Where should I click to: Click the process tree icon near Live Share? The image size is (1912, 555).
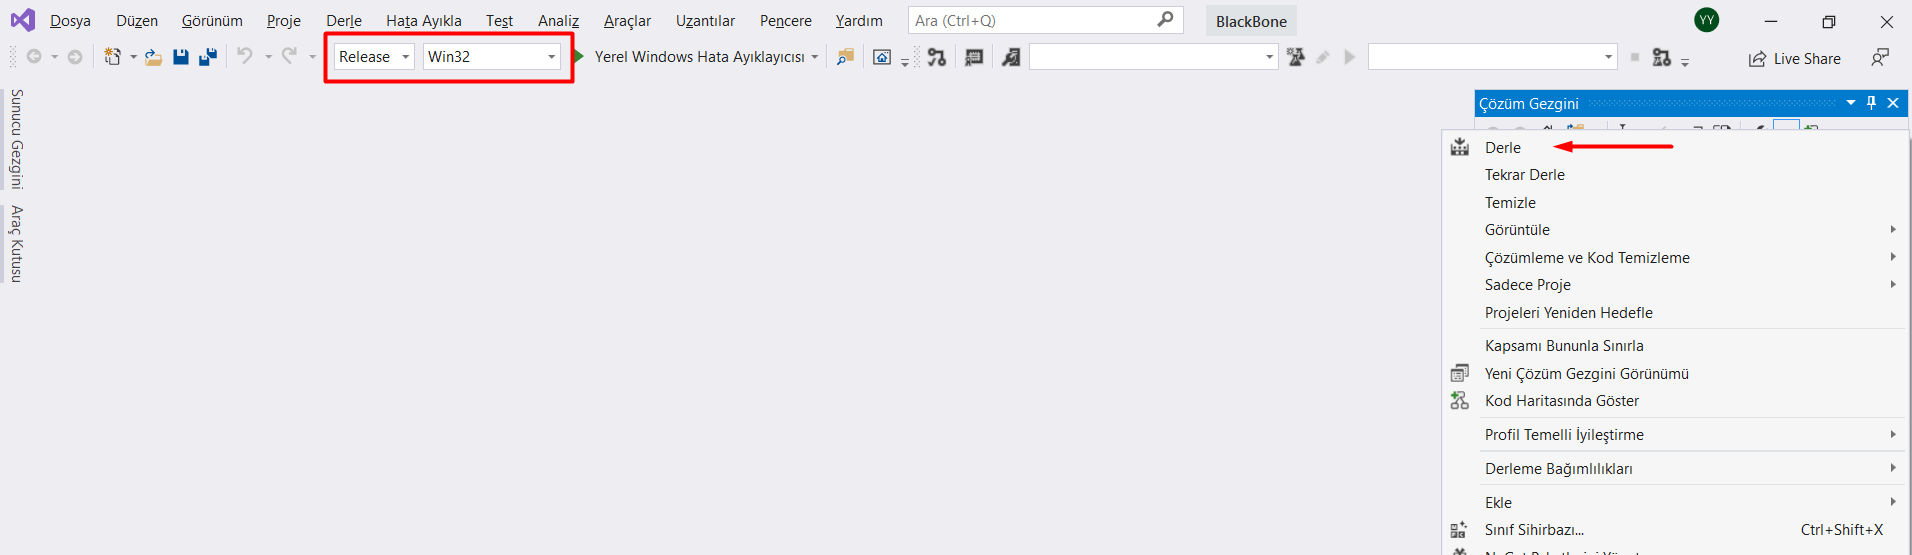[1662, 57]
